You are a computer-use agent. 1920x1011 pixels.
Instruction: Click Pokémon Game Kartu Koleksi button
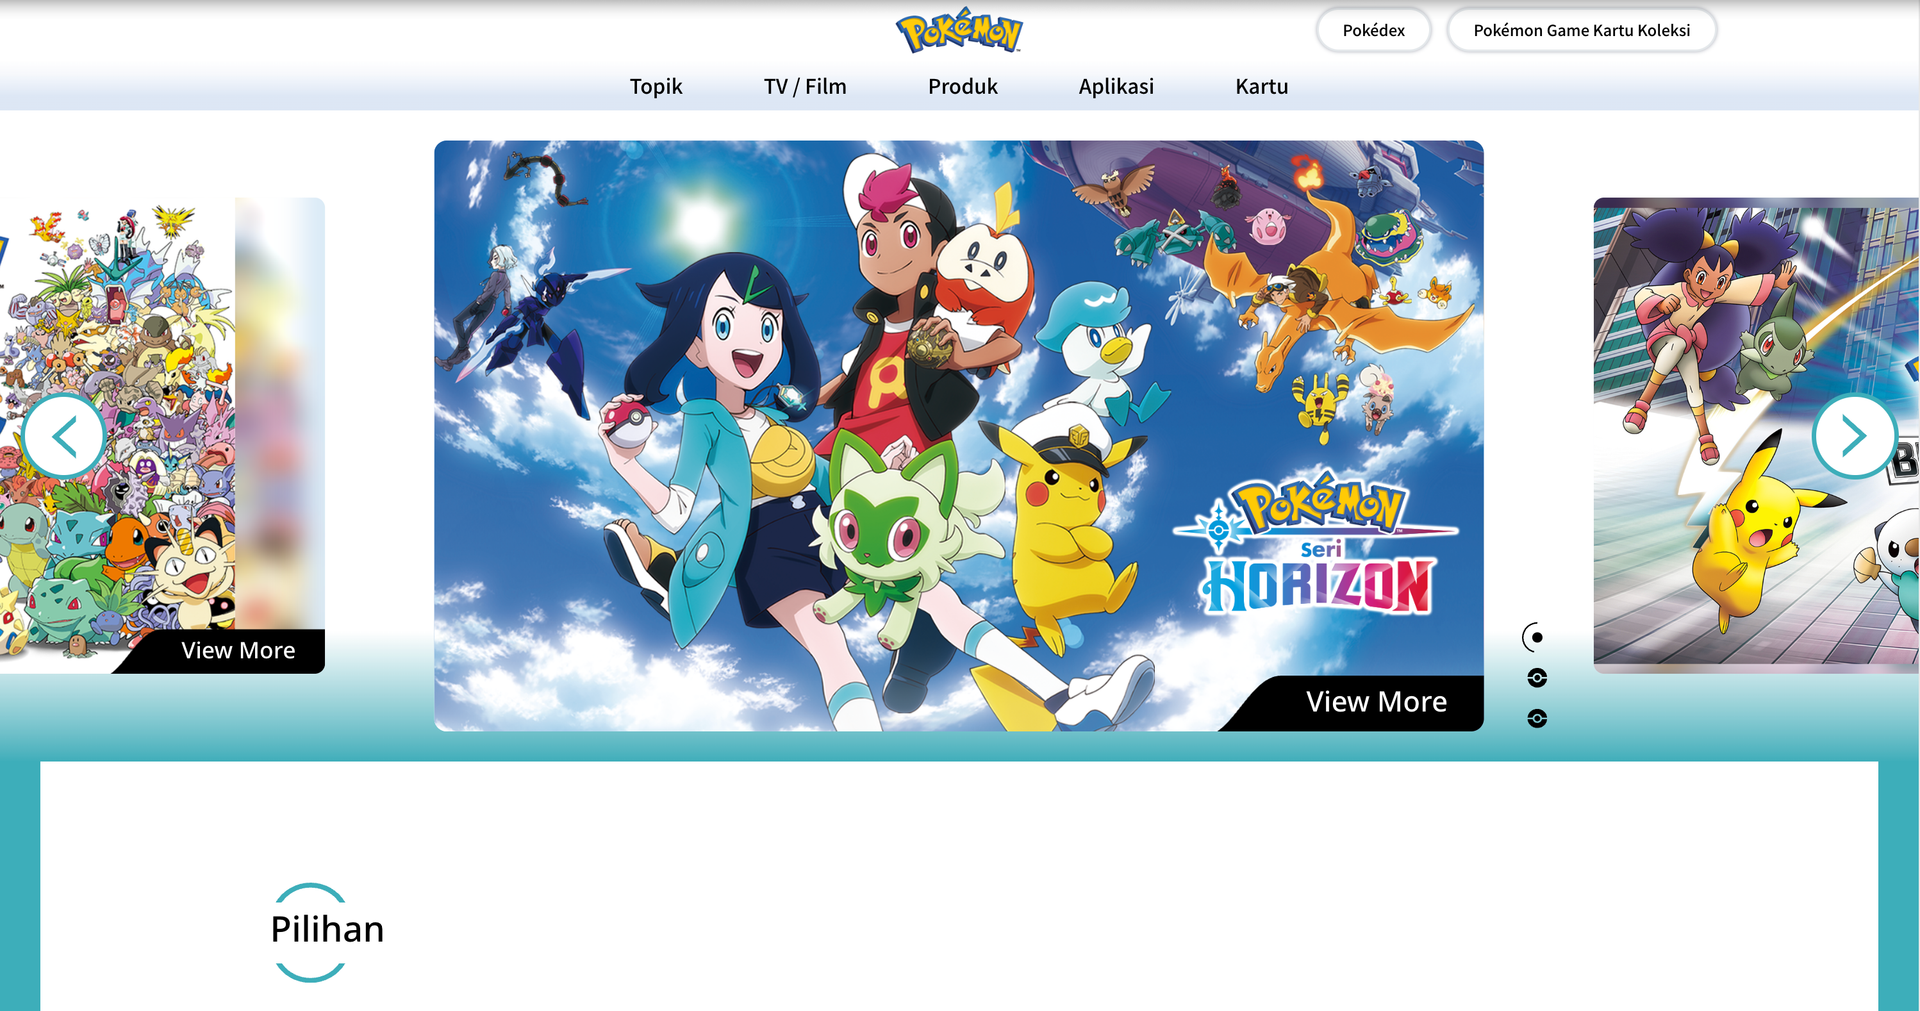pos(1581,31)
